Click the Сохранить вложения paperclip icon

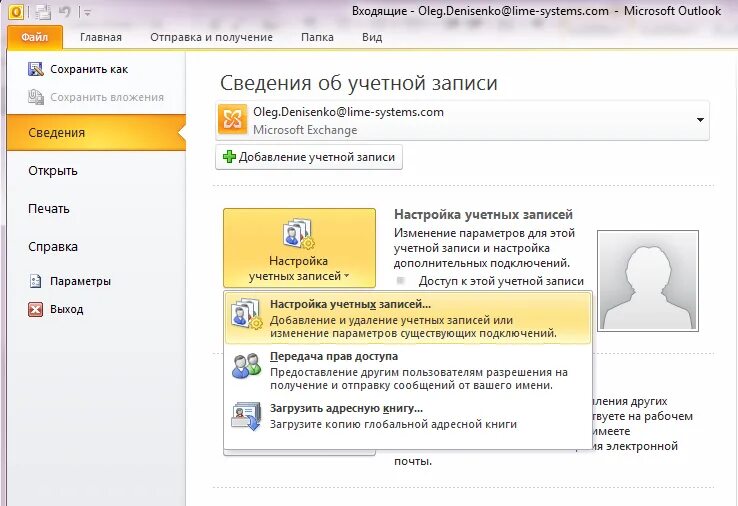tap(36, 97)
